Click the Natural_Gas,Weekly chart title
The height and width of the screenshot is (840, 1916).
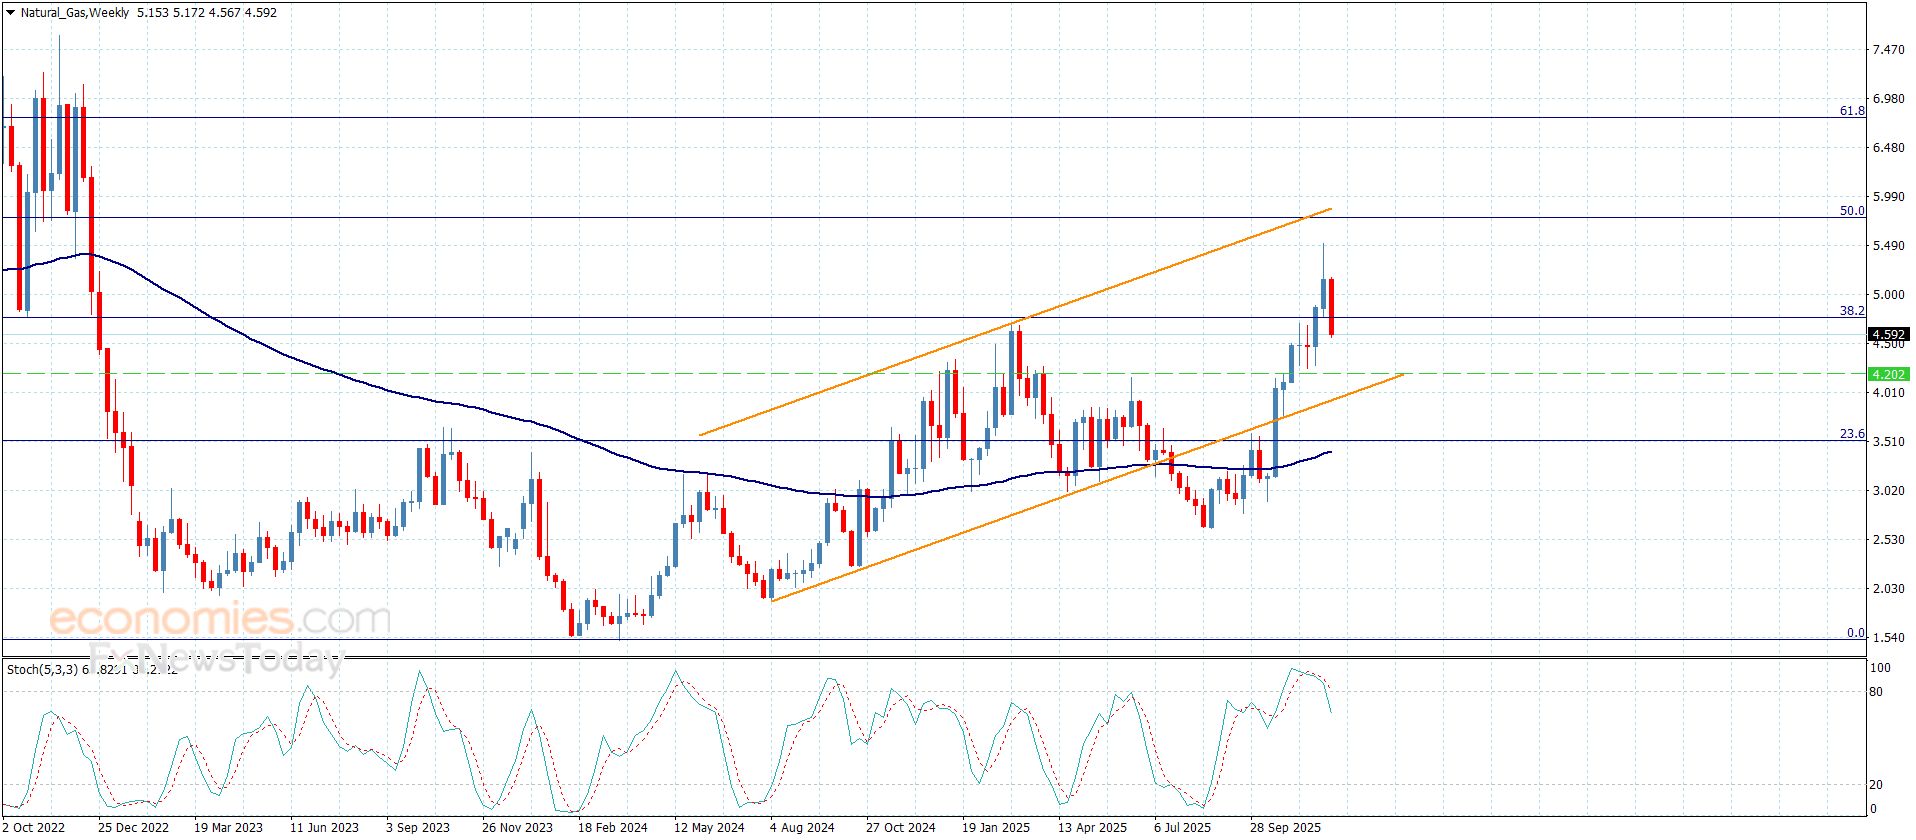click(x=75, y=13)
